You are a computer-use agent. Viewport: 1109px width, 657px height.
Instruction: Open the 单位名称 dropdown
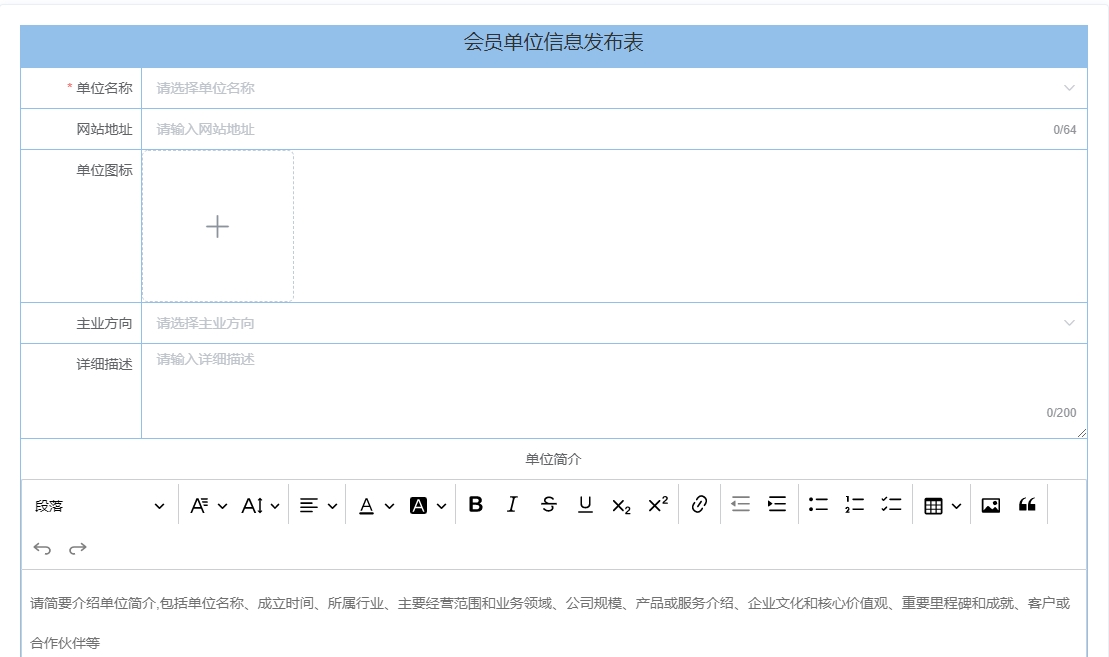click(612, 88)
